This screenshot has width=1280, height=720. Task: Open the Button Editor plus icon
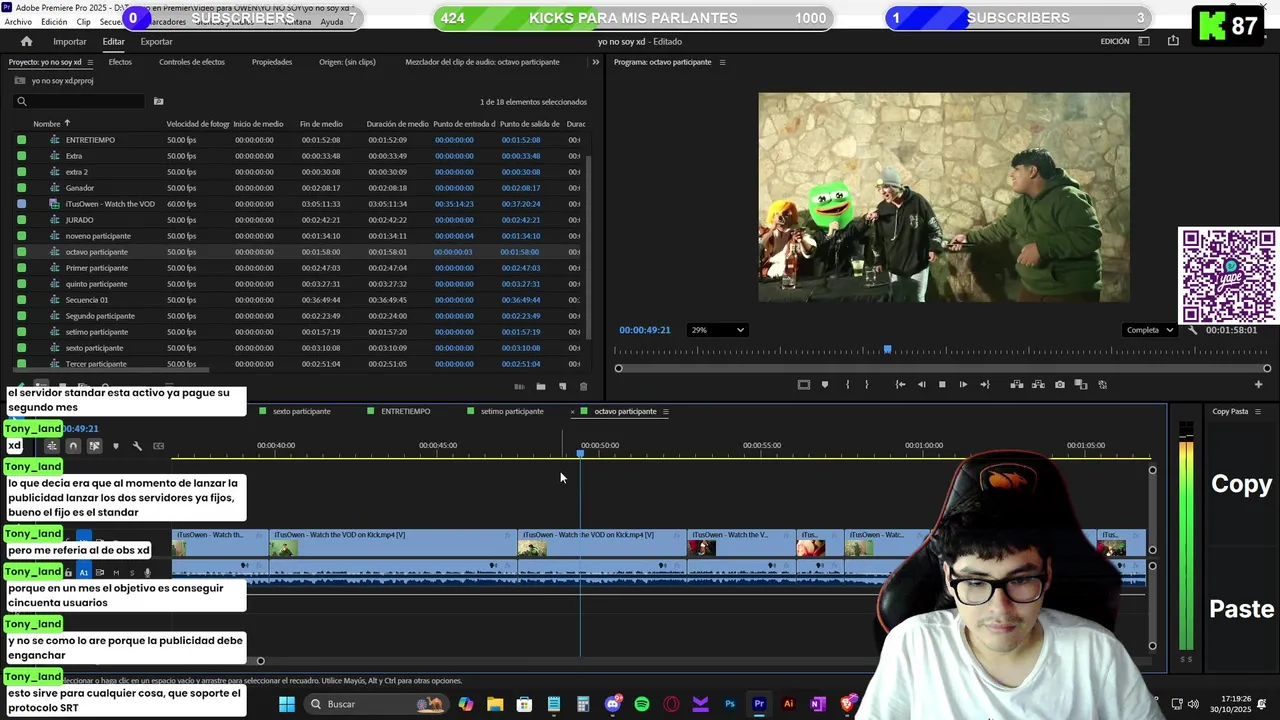click(x=1259, y=384)
